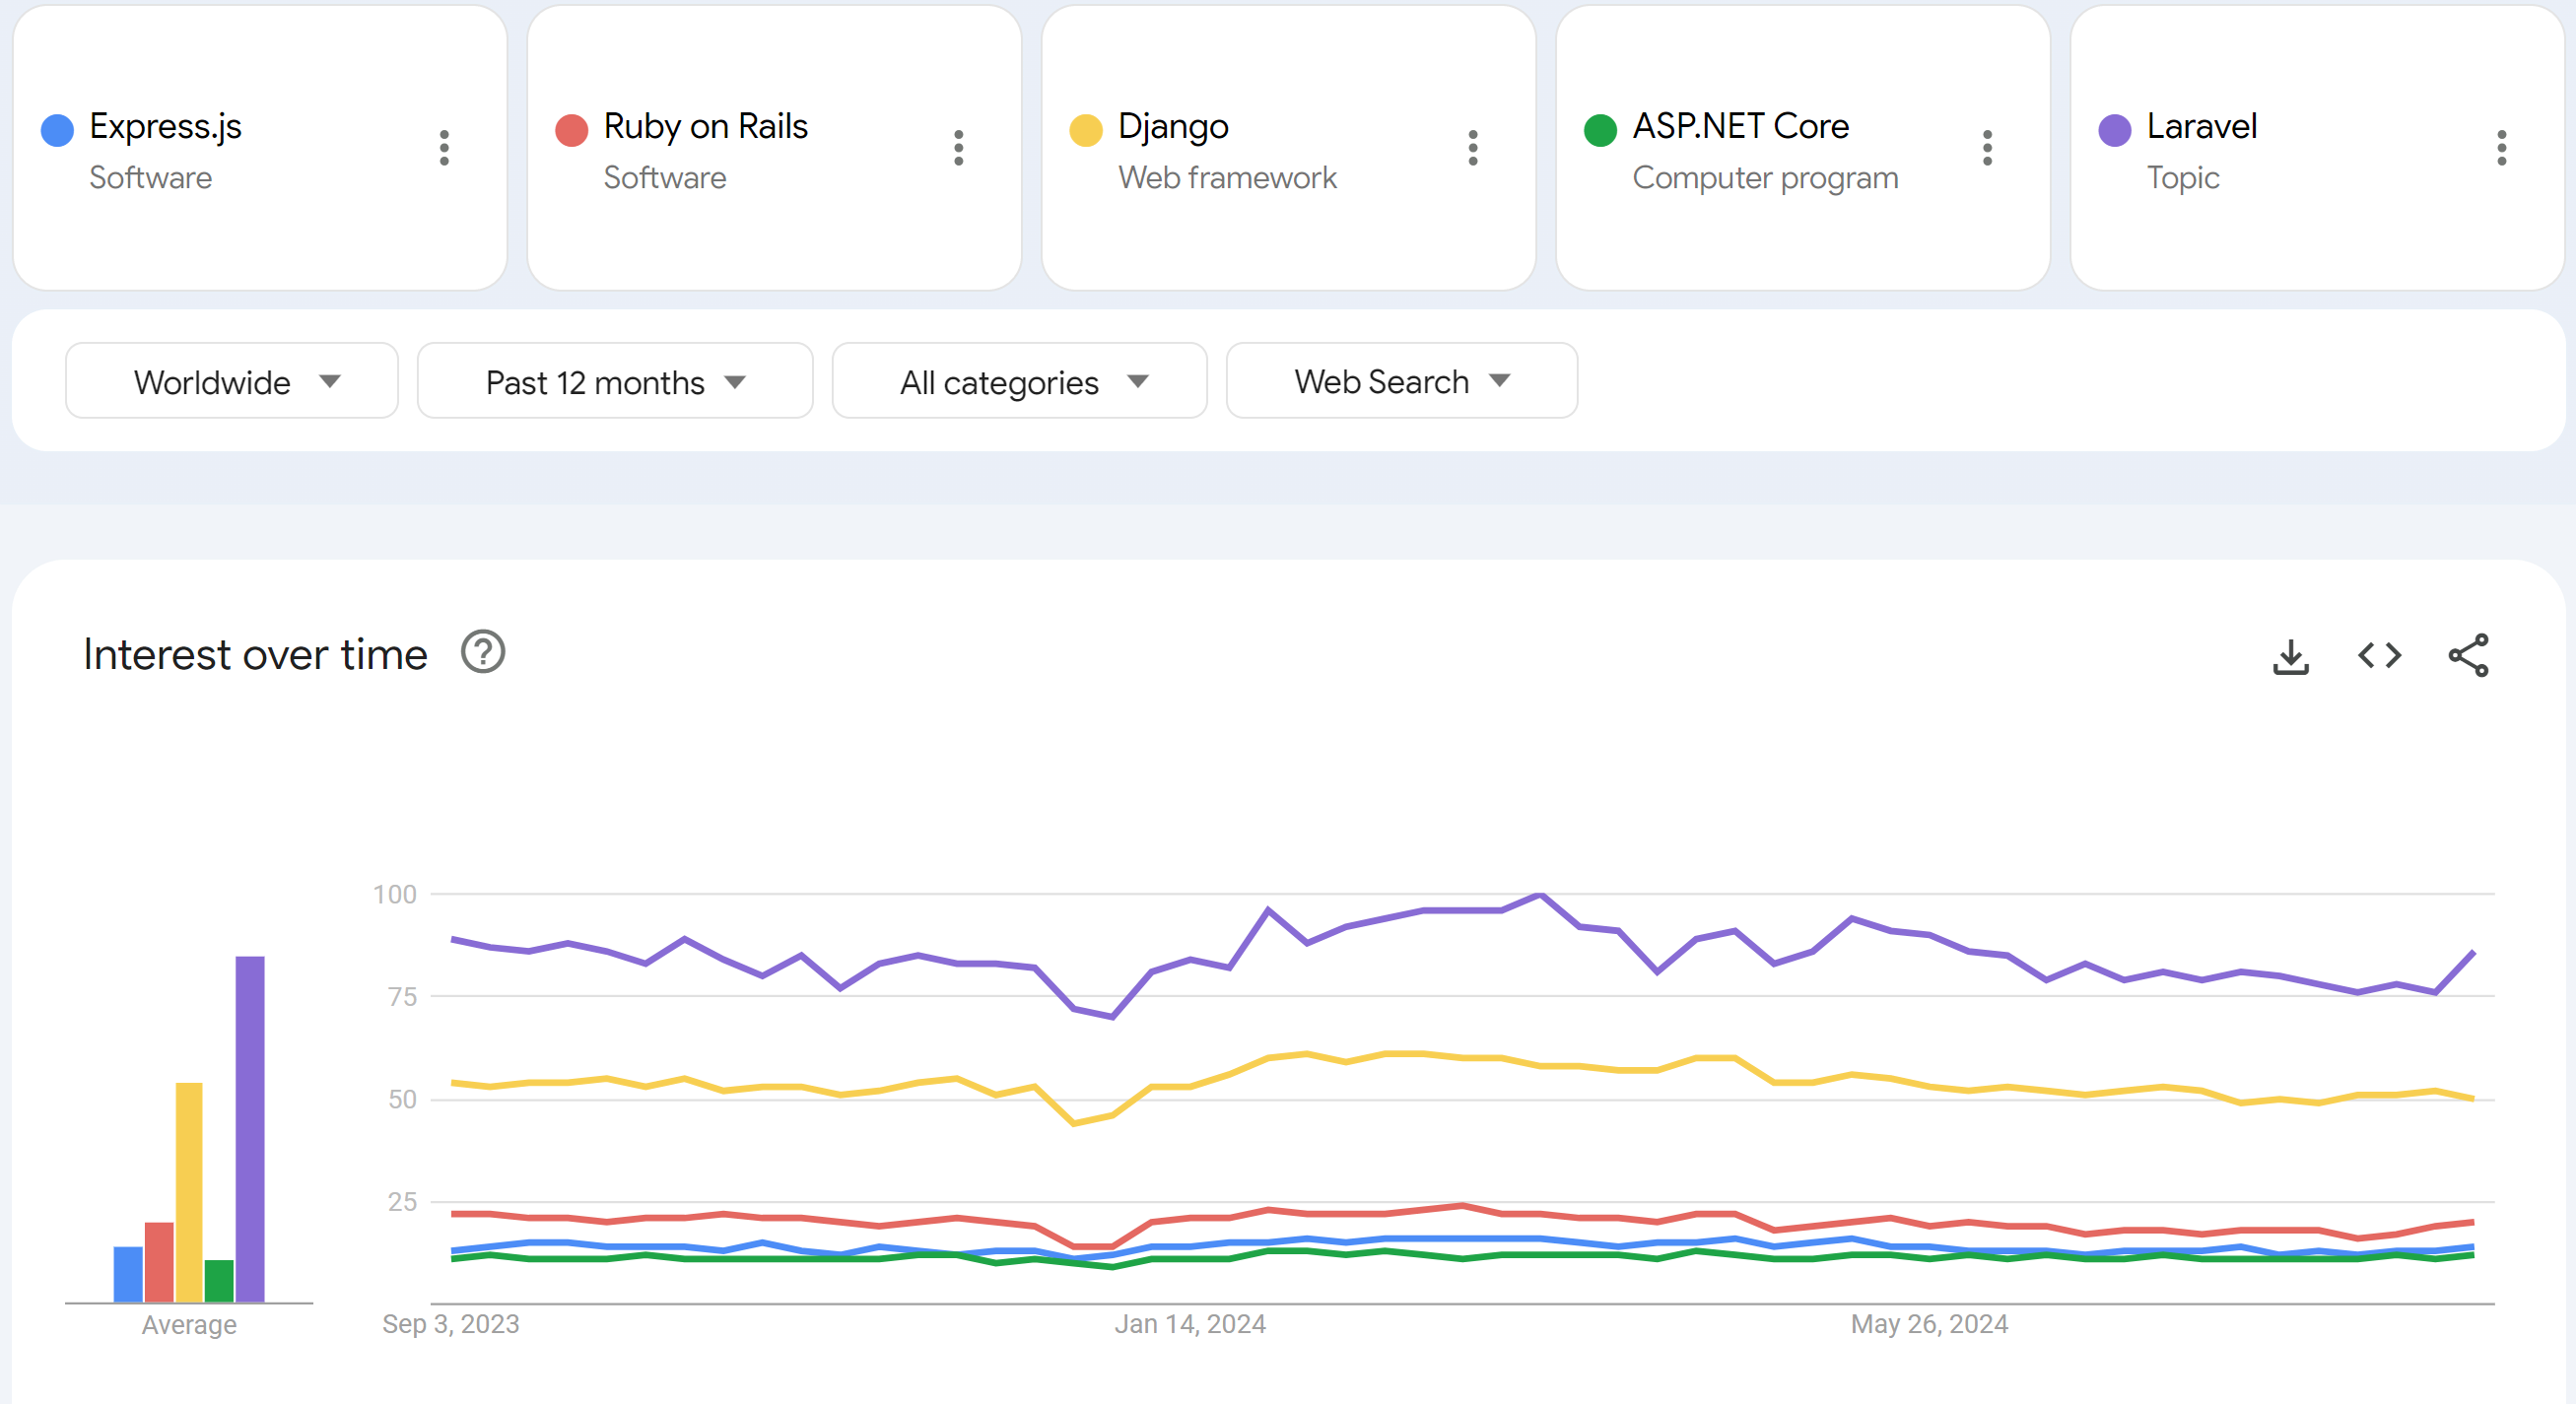Click the Software subtitle under Express.js
This screenshot has width=2576, height=1404.
coord(150,178)
